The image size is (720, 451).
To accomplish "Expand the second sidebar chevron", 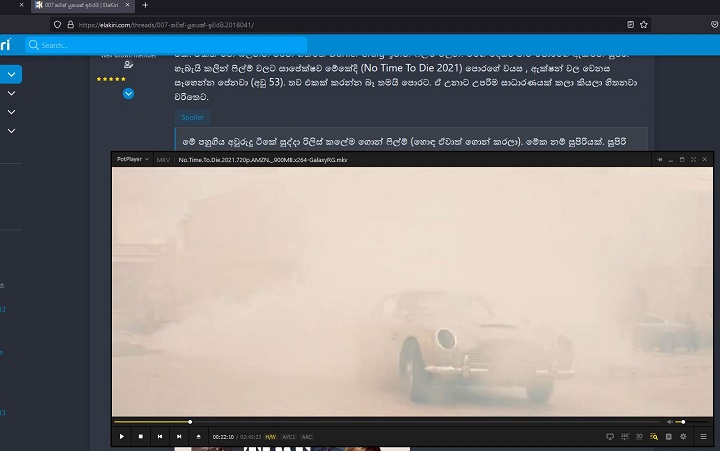I will [11, 93].
